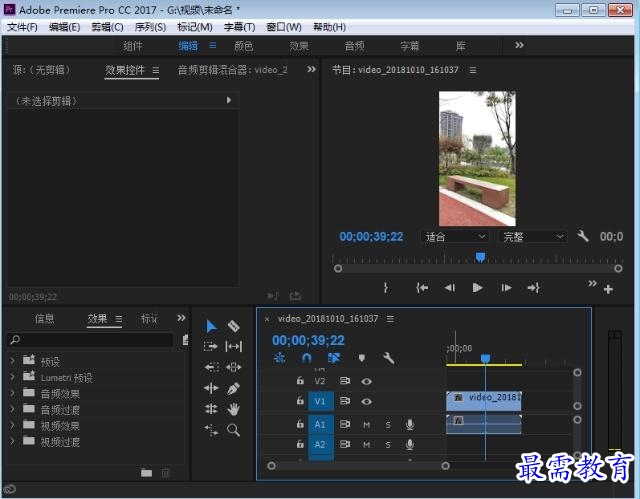Viewport: 640px width, 499px height.
Task: Switch to 效果控件 tab
Action: pos(125,70)
